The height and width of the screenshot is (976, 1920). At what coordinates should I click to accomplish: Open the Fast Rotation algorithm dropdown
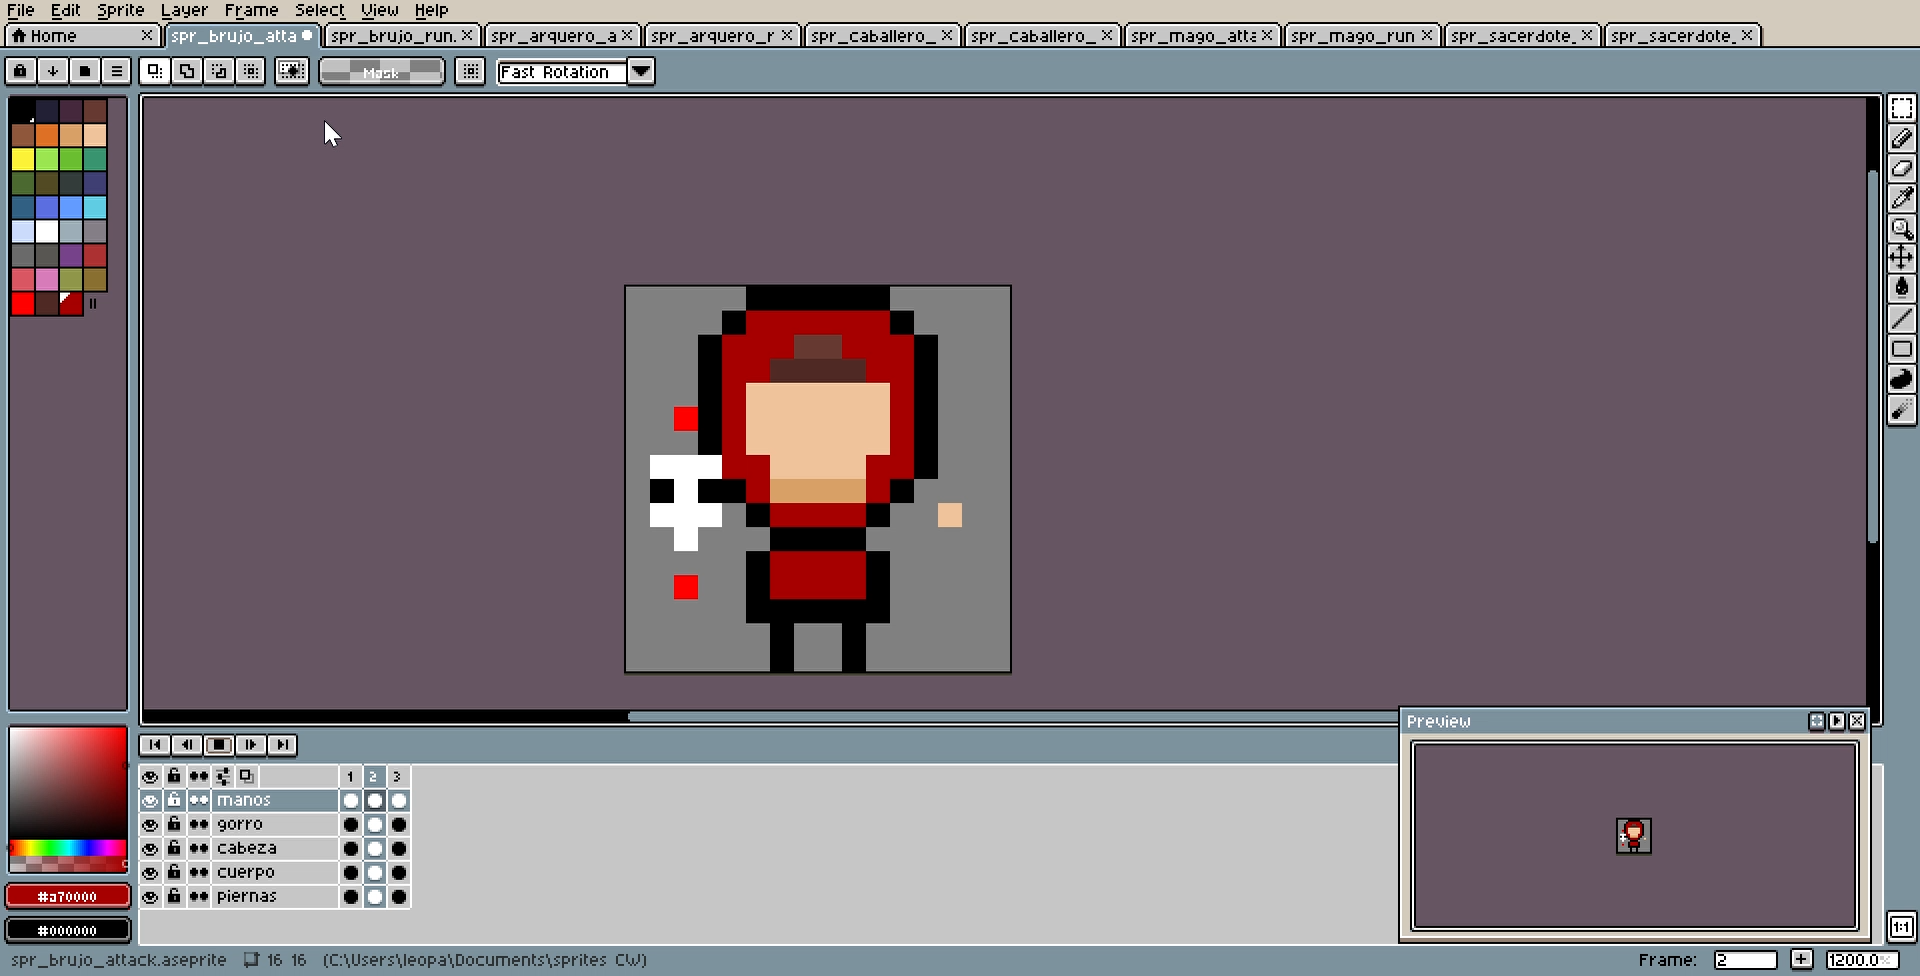(x=641, y=72)
